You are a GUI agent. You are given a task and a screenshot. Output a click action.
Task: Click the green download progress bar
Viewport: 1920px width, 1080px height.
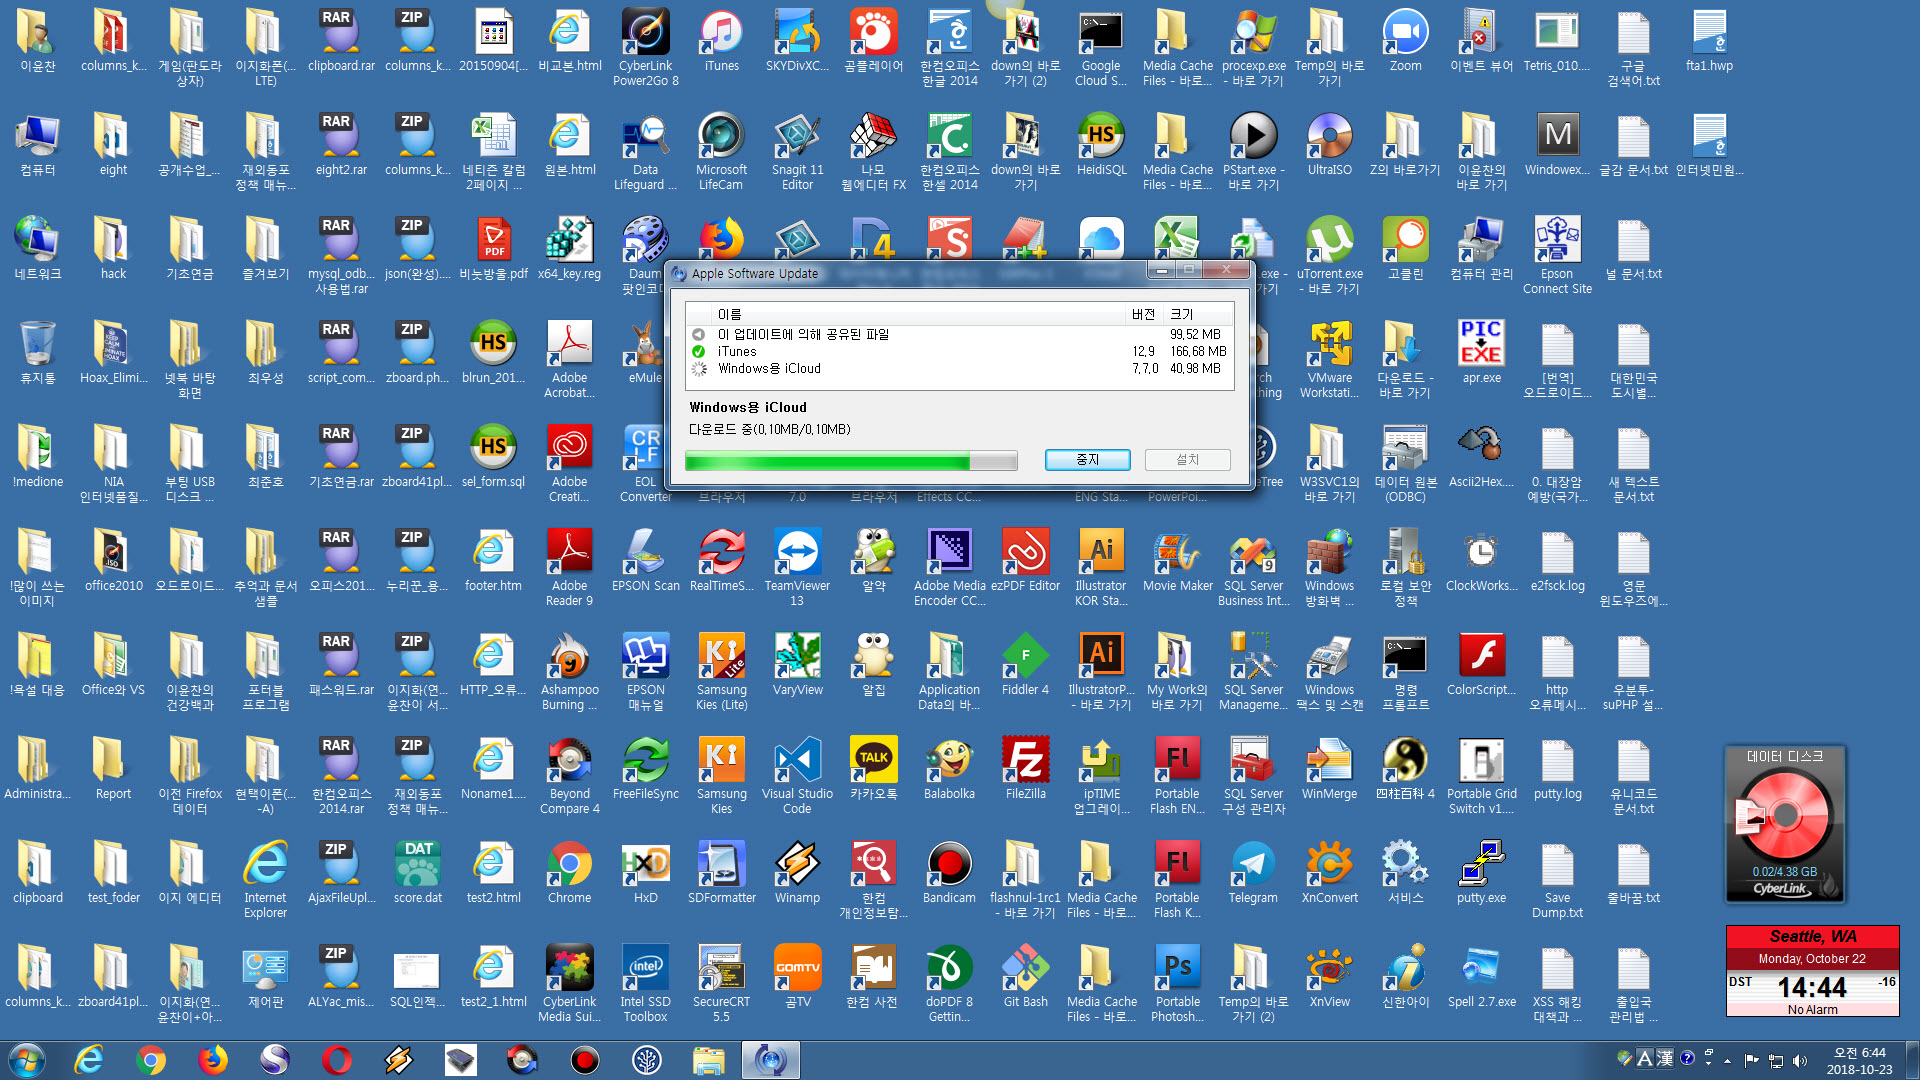tap(851, 460)
